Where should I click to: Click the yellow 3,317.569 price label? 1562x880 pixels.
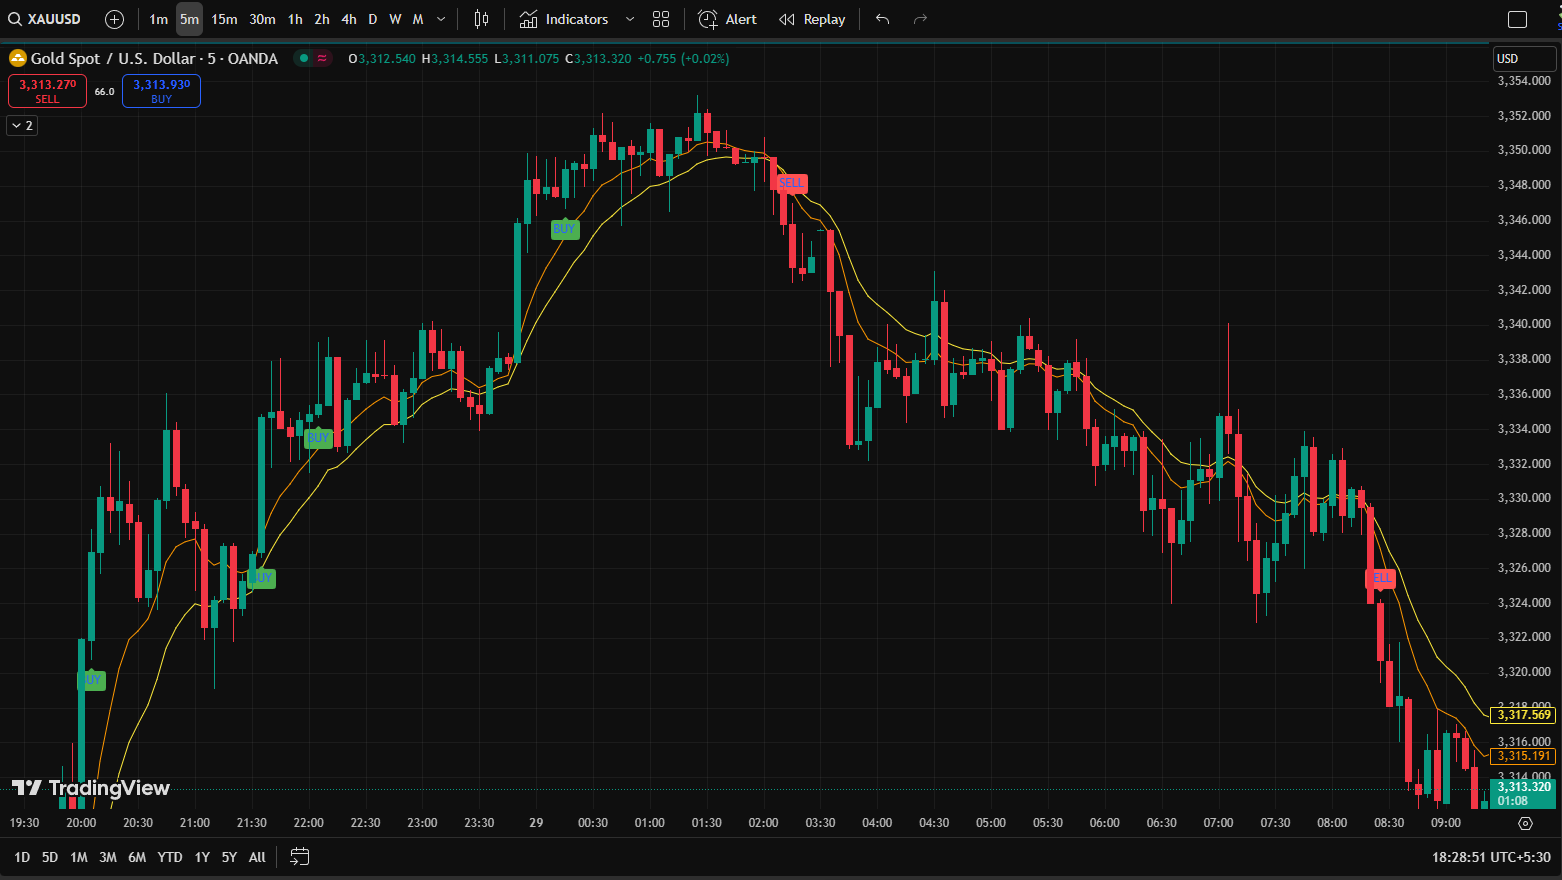[x=1524, y=715]
